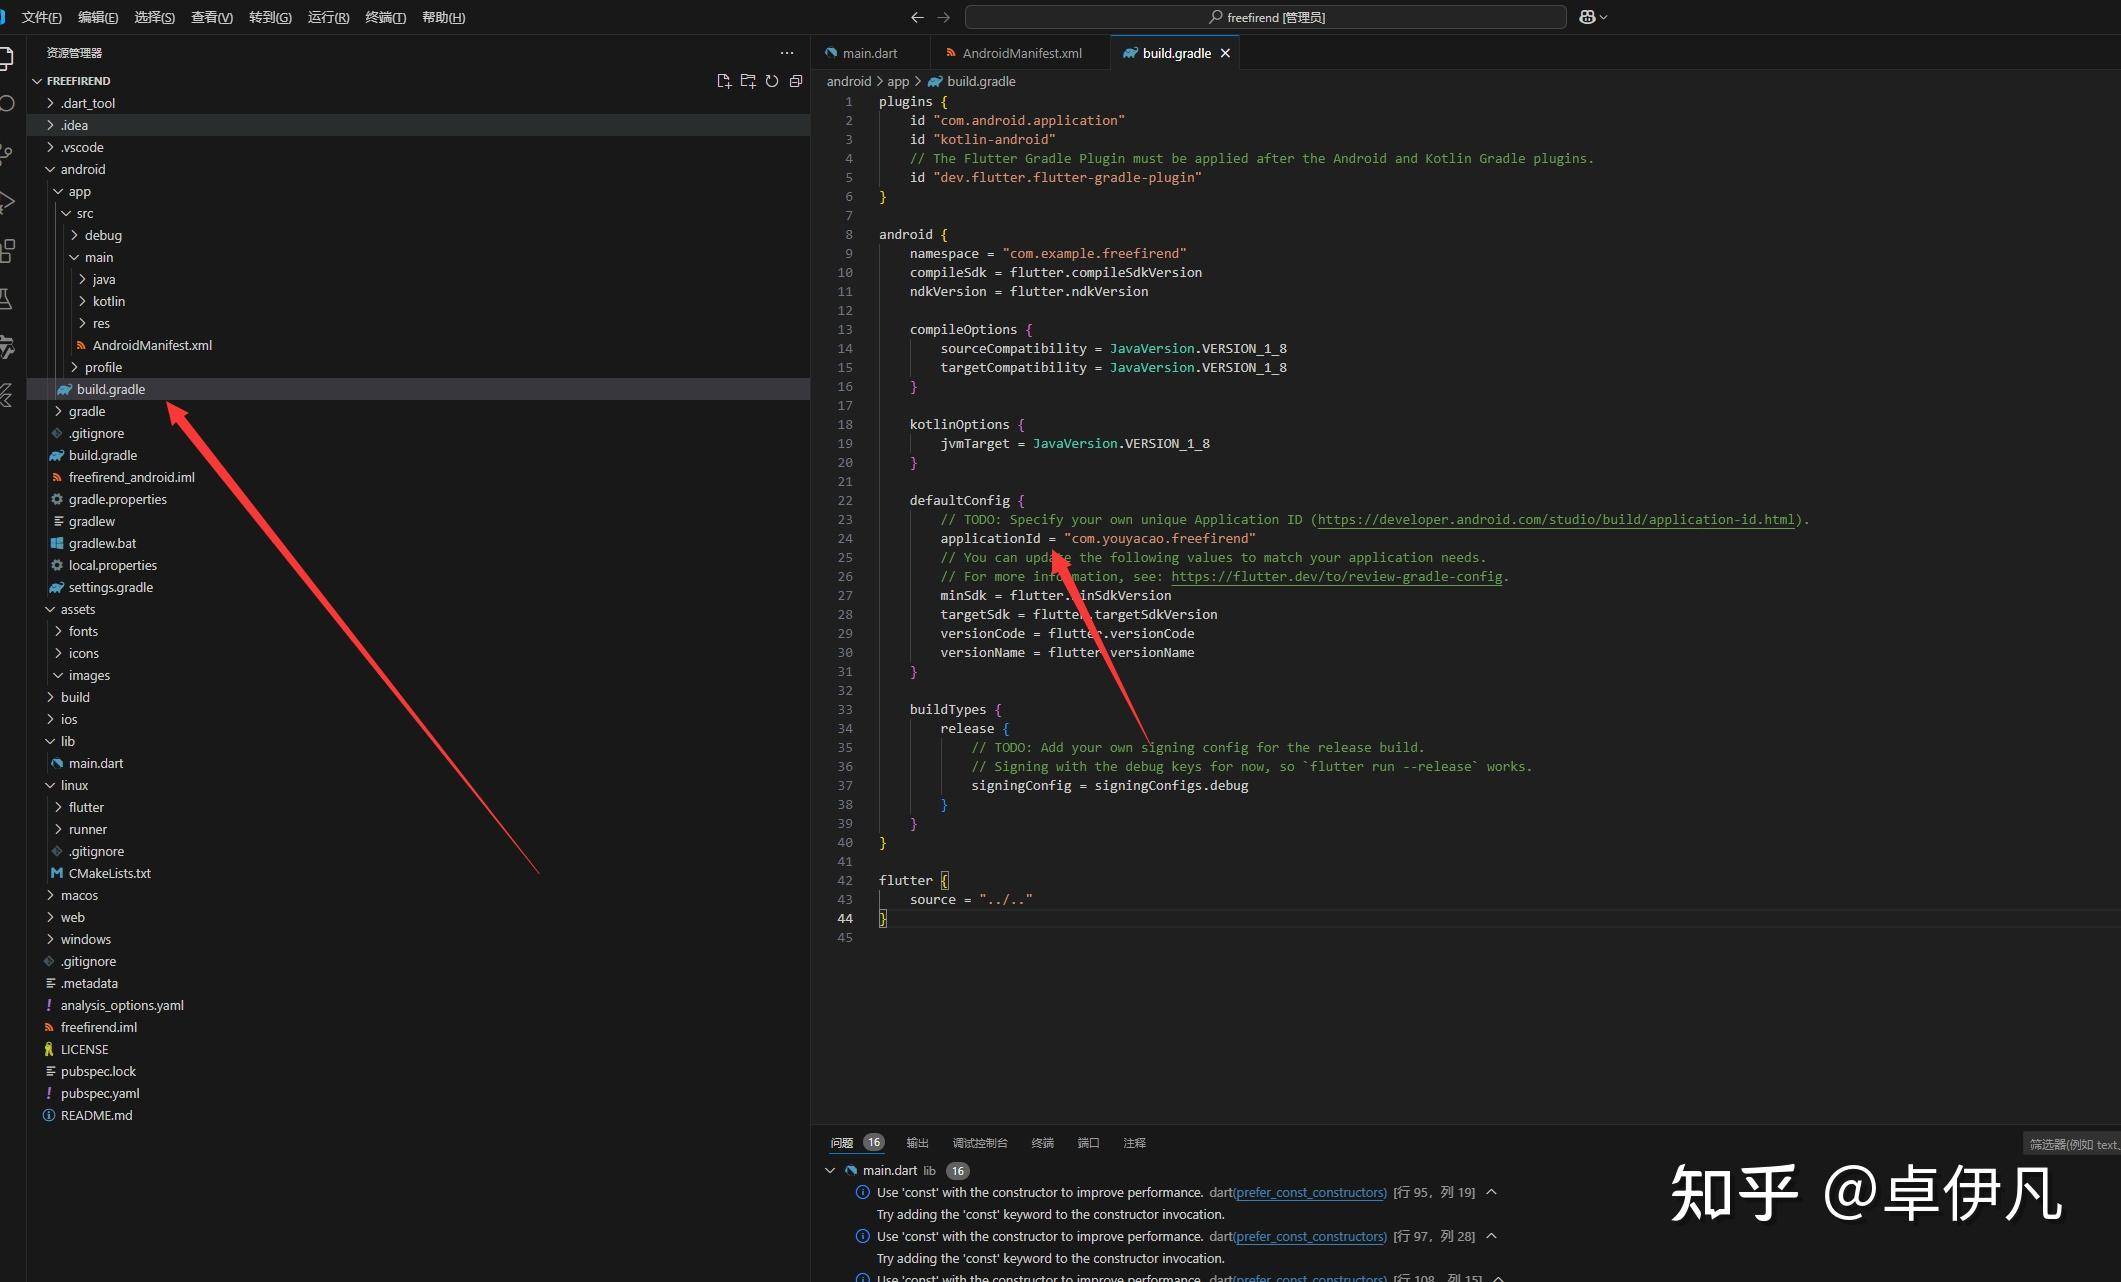Click the CMake icon beside CMakeLists.txt
This screenshot has height=1282, width=2121.
57,873
